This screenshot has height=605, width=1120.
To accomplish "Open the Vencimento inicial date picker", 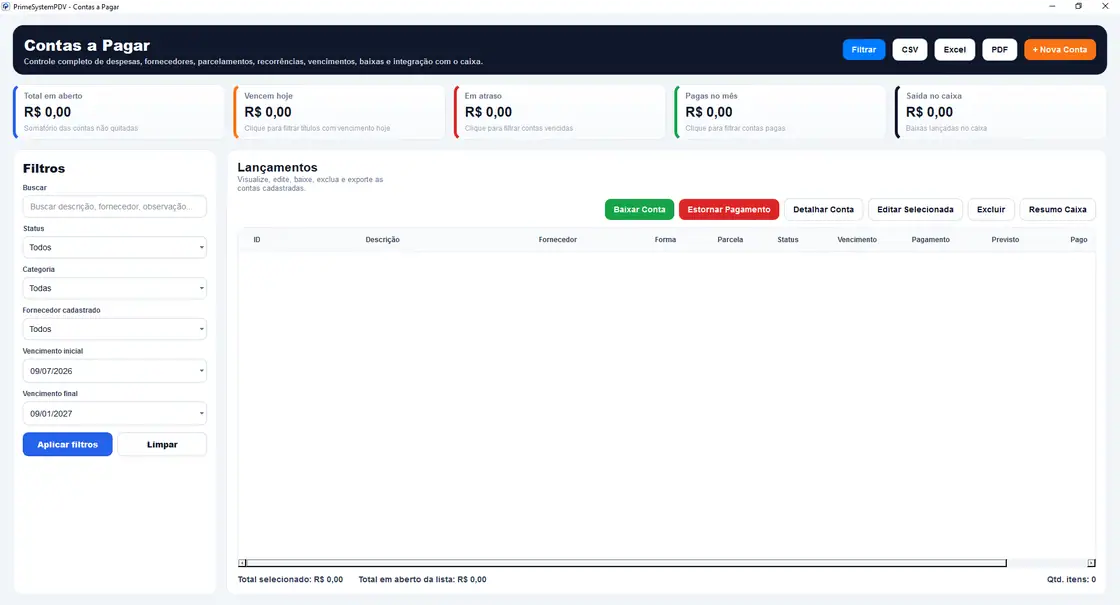I will 114,371.
